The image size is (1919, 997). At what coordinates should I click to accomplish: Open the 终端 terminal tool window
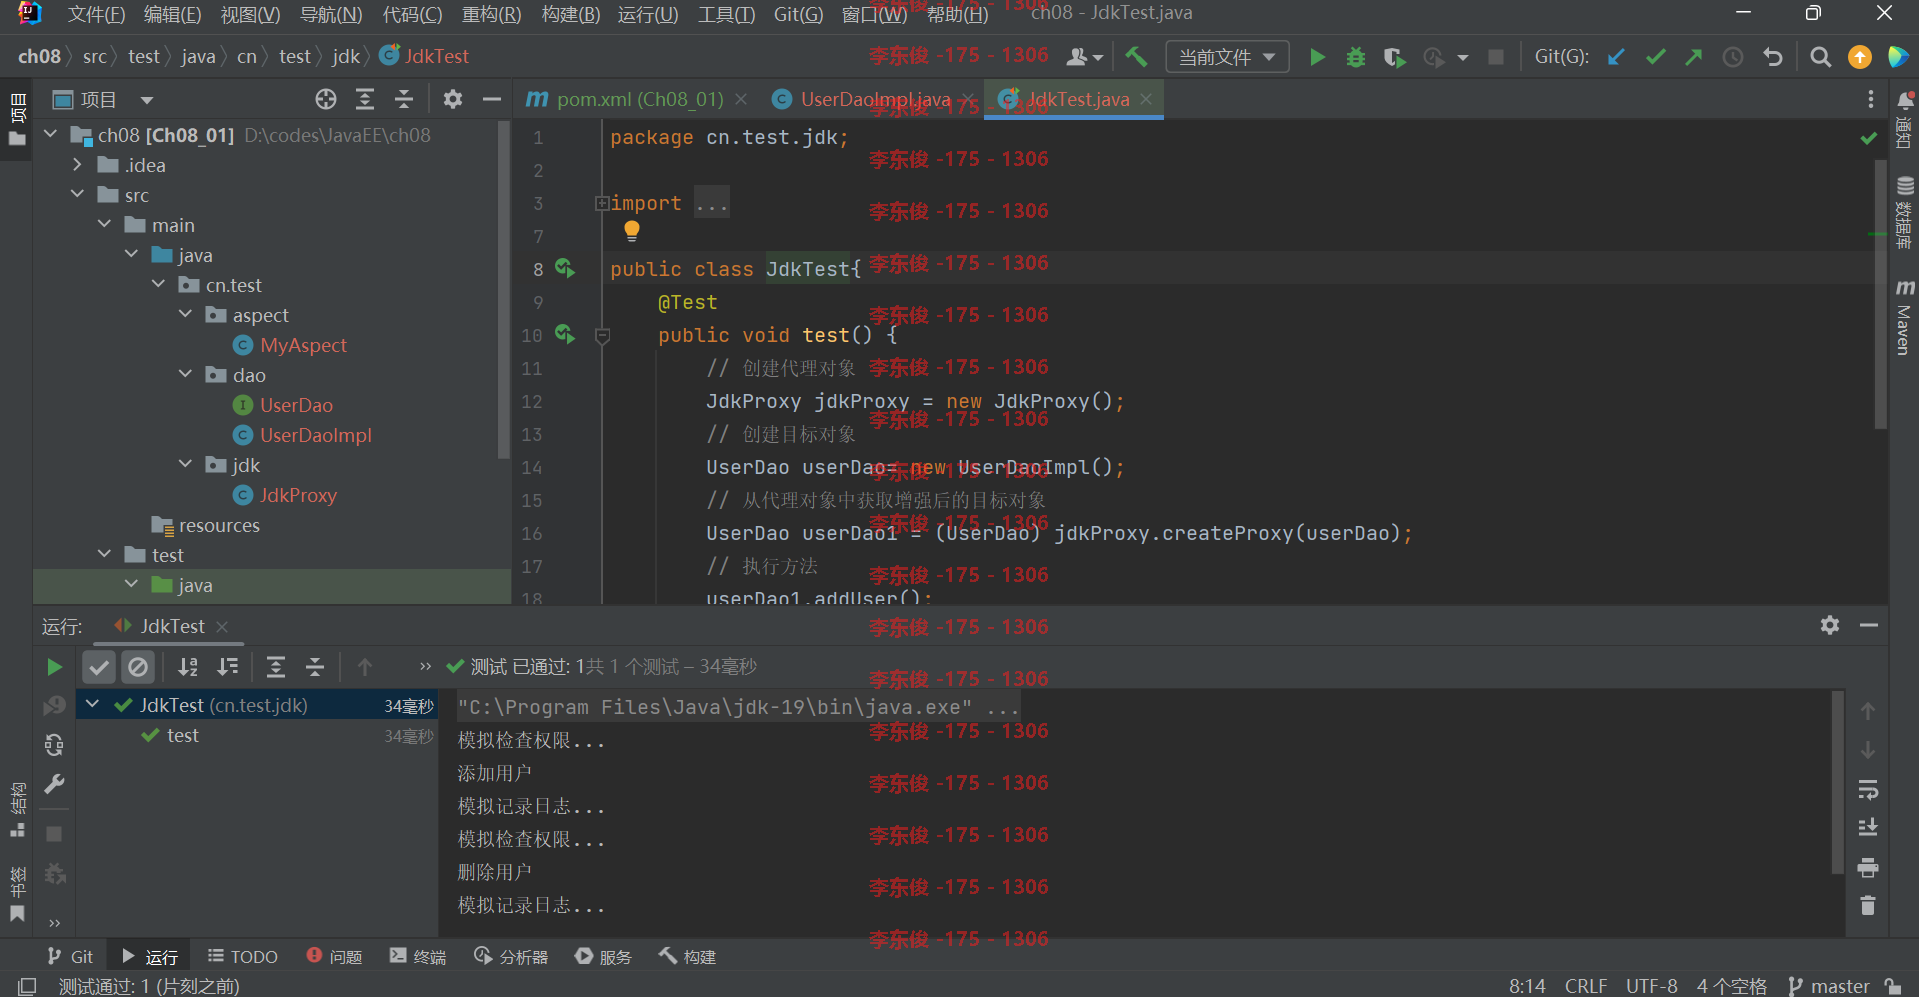tap(418, 957)
